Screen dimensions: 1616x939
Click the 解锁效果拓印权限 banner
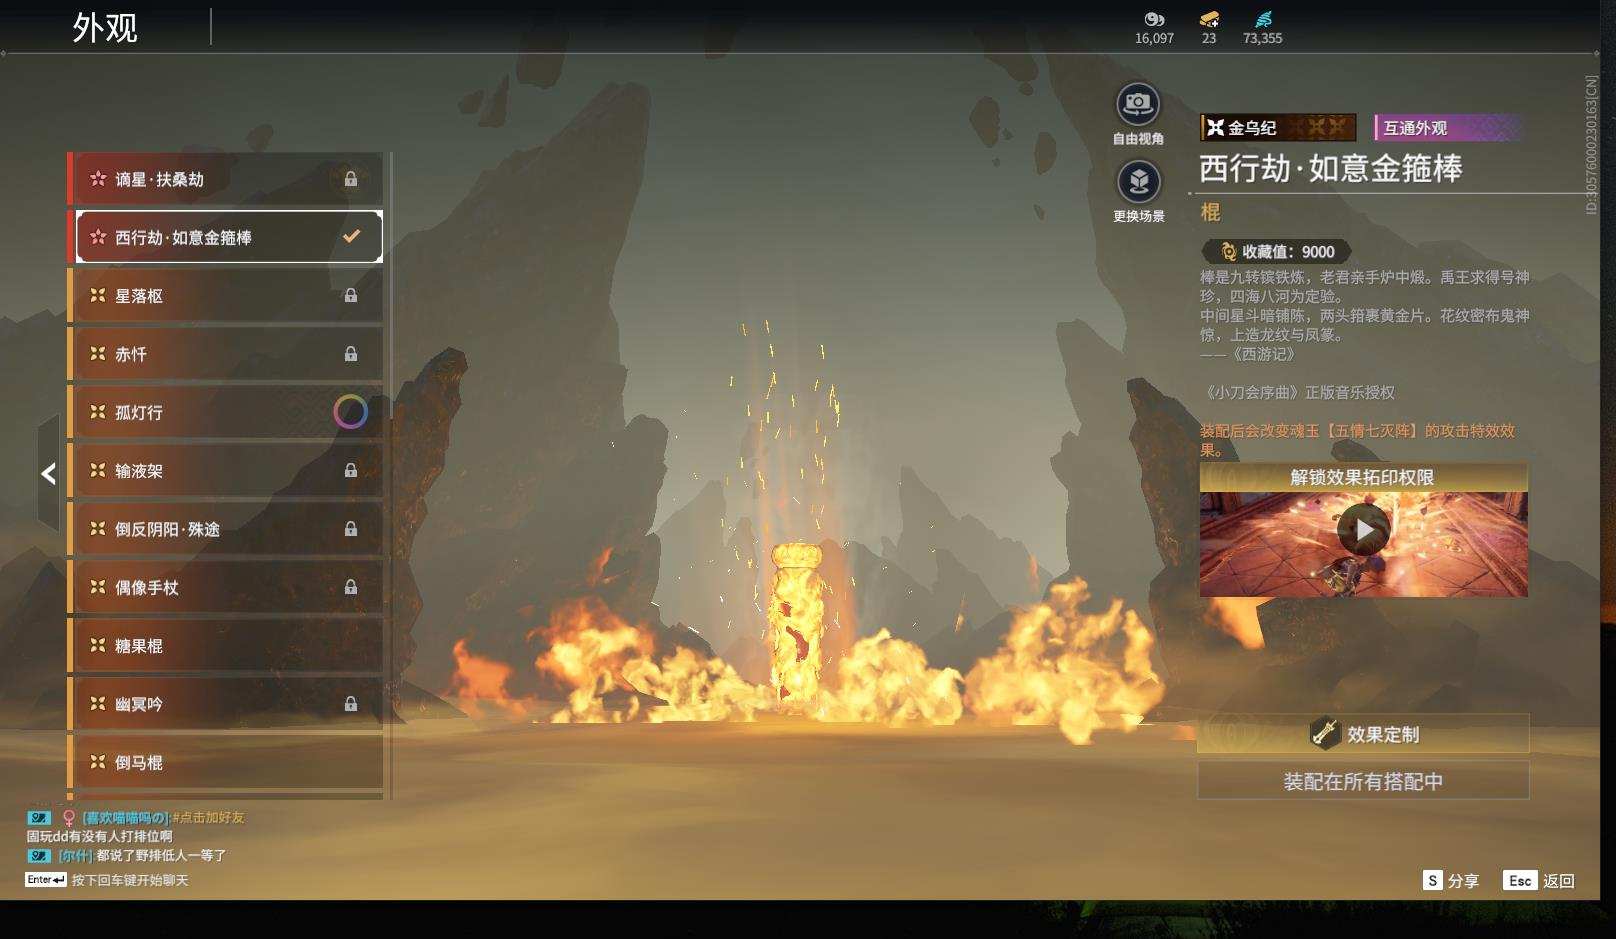[x=1363, y=478]
